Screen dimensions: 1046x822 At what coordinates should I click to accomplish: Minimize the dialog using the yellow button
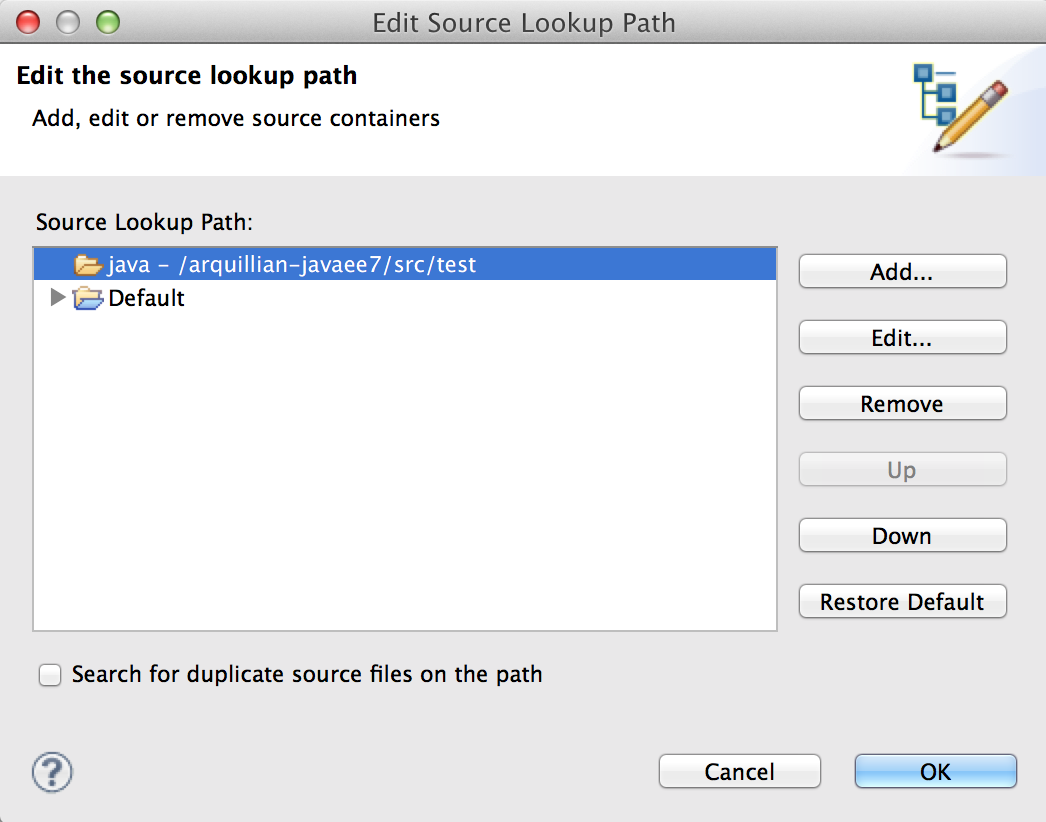(x=67, y=21)
